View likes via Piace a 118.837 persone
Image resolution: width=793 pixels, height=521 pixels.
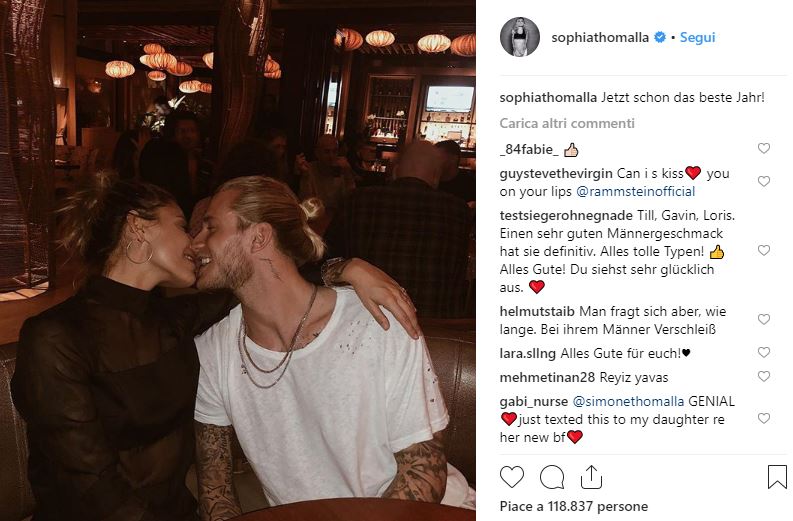(574, 506)
